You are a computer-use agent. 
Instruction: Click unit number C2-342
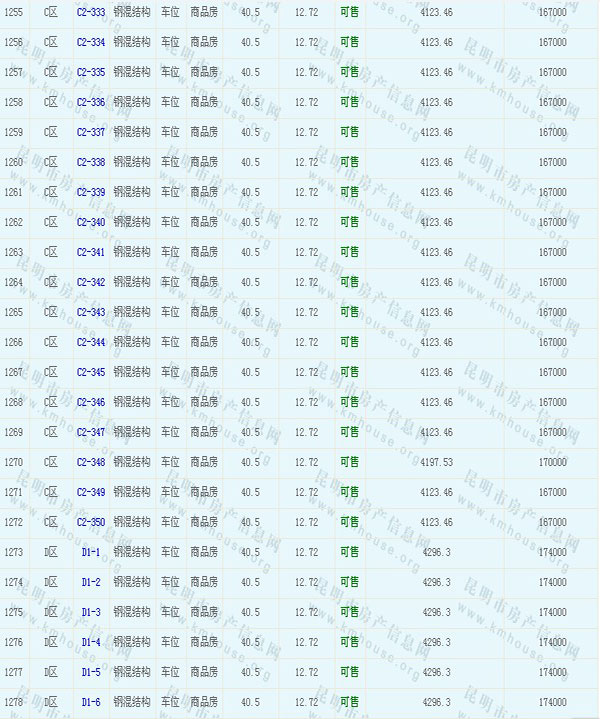(90, 282)
